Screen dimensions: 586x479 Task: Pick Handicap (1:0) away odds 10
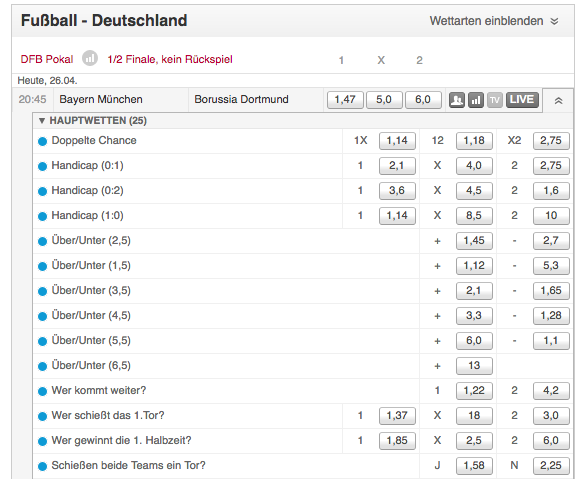pyautogui.click(x=551, y=216)
